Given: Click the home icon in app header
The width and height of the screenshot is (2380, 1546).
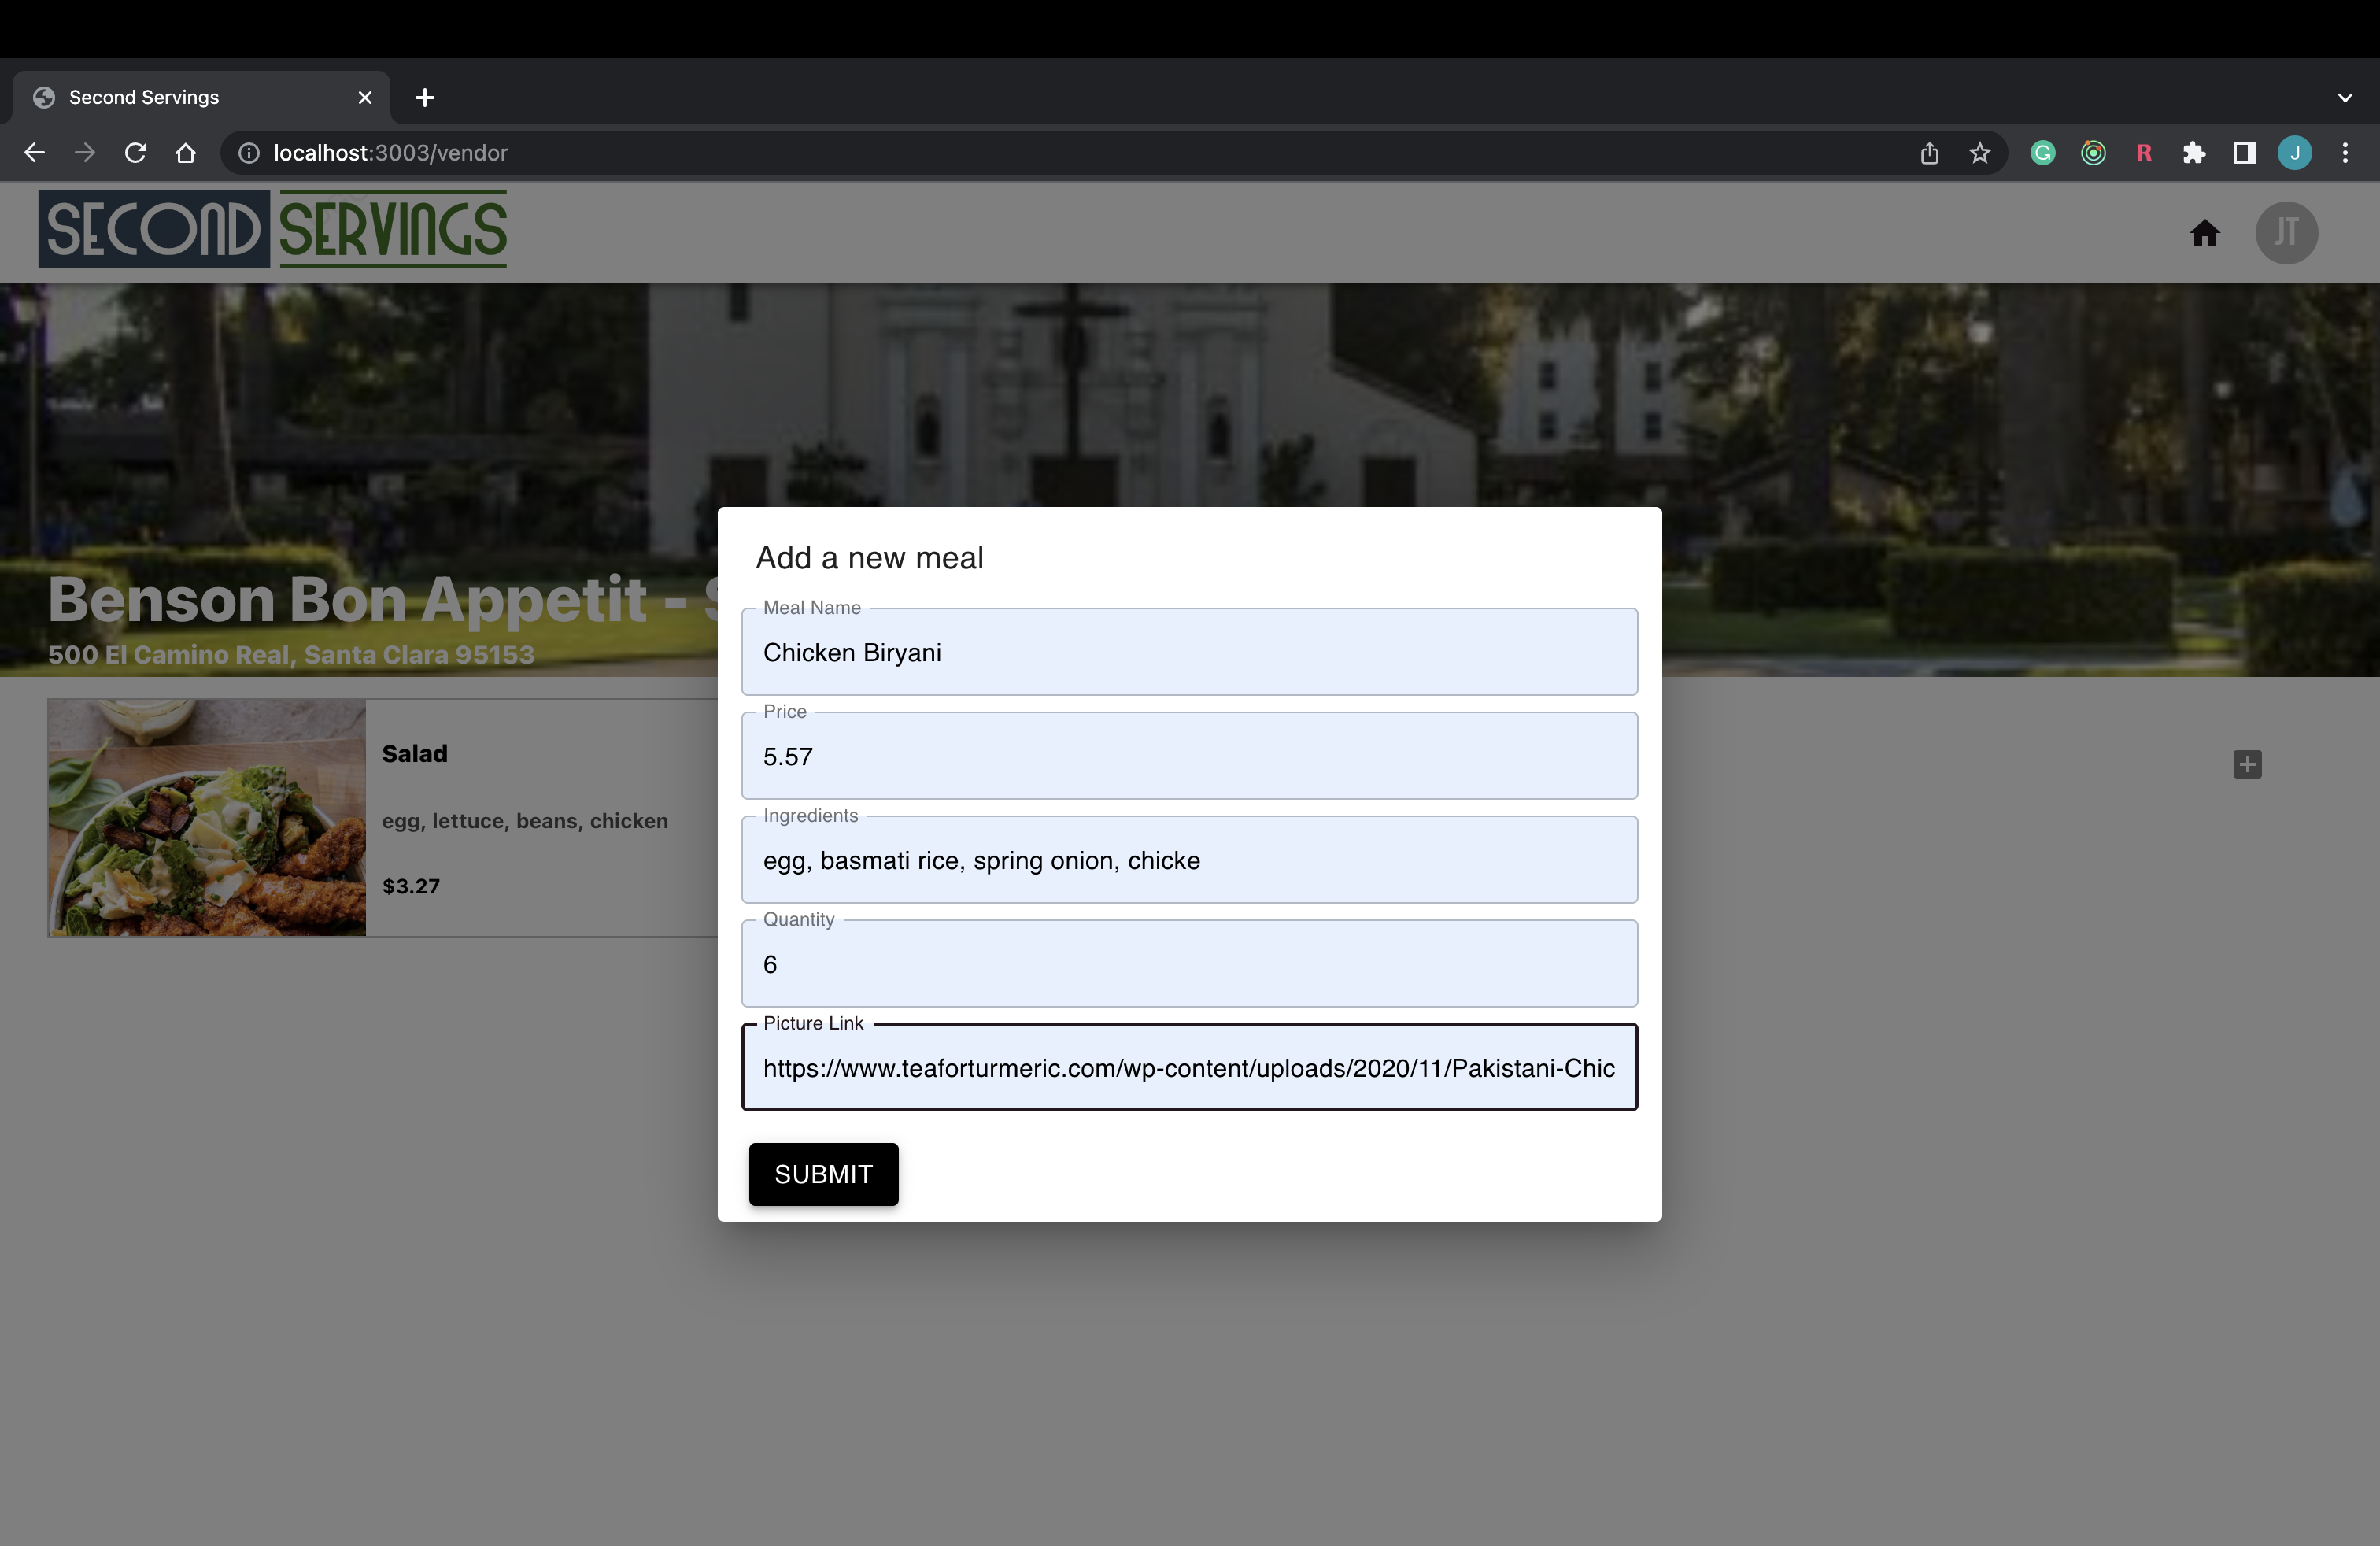Looking at the screenshot, I should [x=2204, y=233].
